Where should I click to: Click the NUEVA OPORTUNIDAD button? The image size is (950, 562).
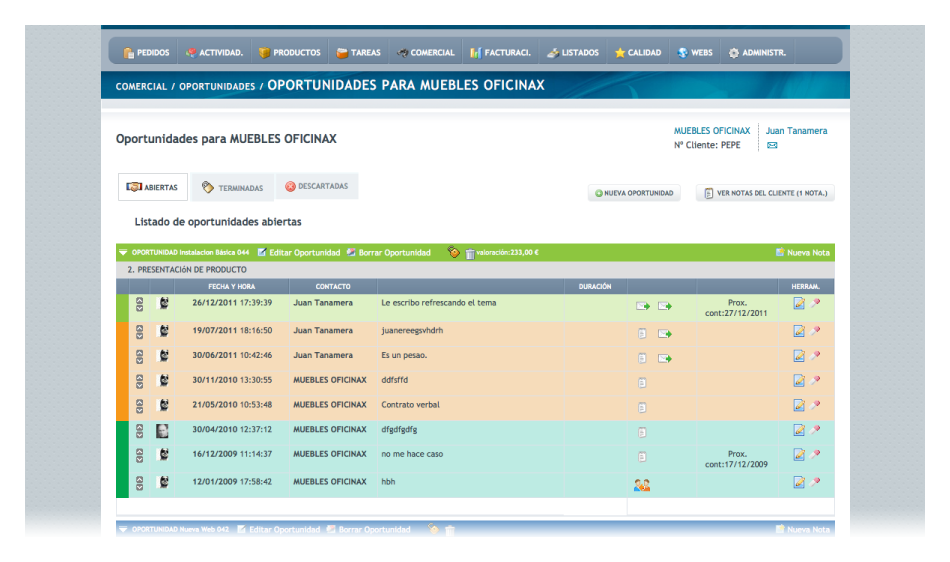point(634,193)
